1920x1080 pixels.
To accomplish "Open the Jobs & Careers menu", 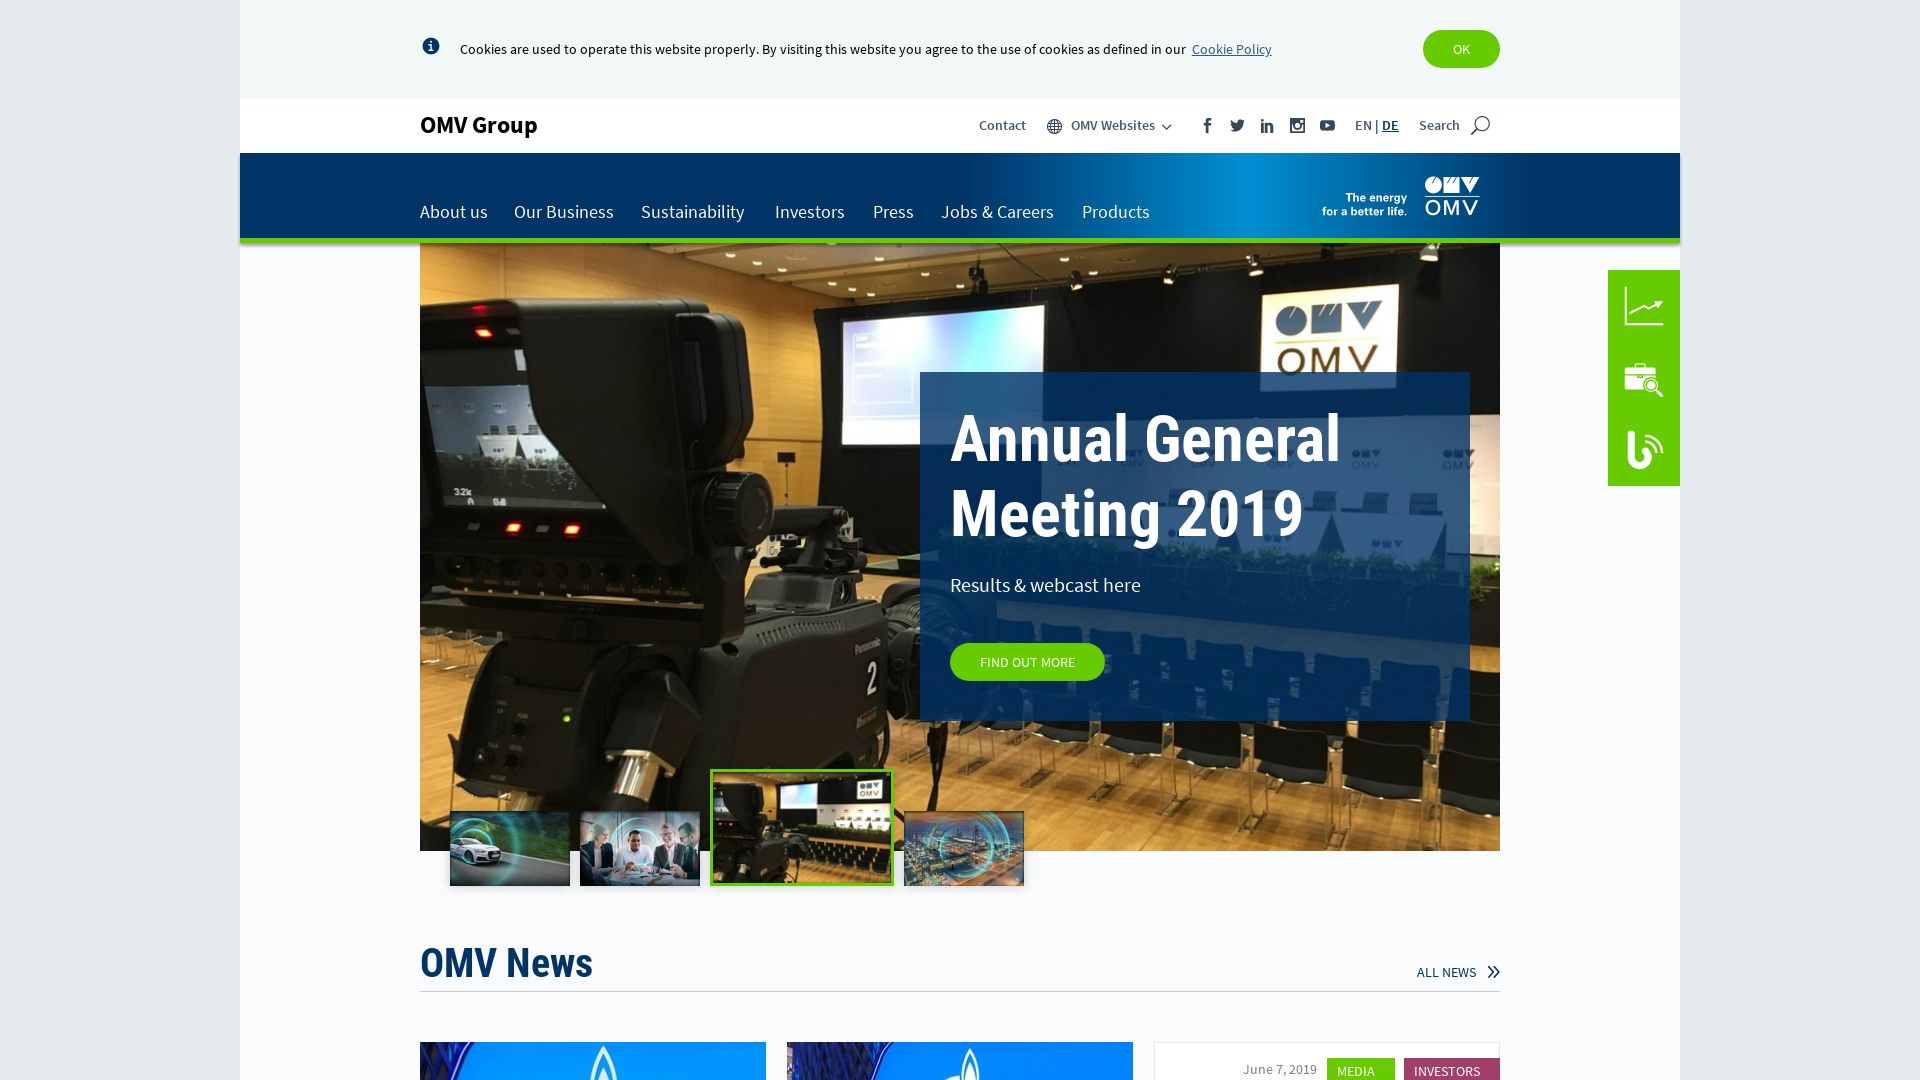I will pos(997,212).
